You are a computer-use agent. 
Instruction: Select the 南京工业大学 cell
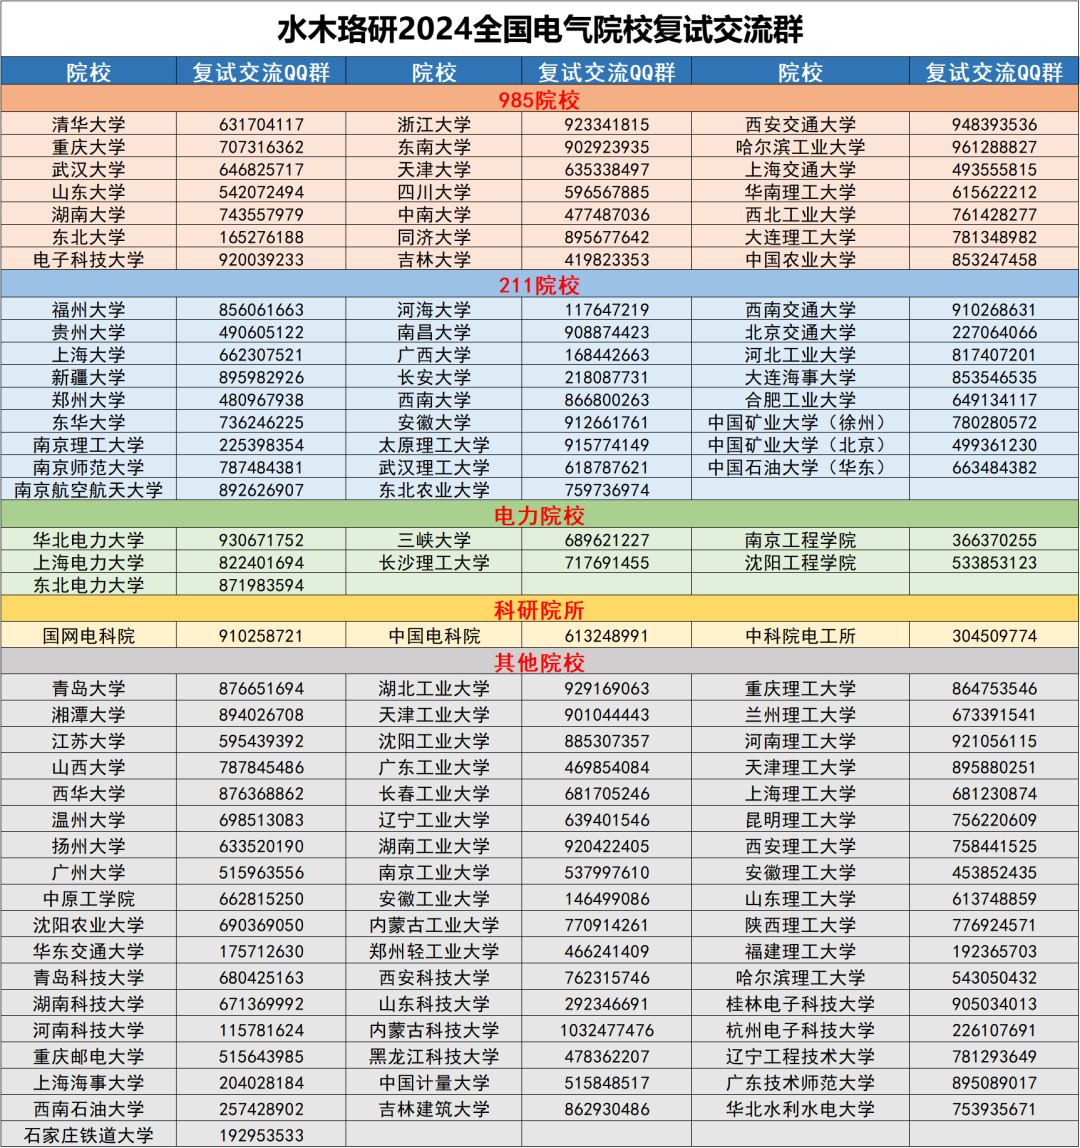434,873
